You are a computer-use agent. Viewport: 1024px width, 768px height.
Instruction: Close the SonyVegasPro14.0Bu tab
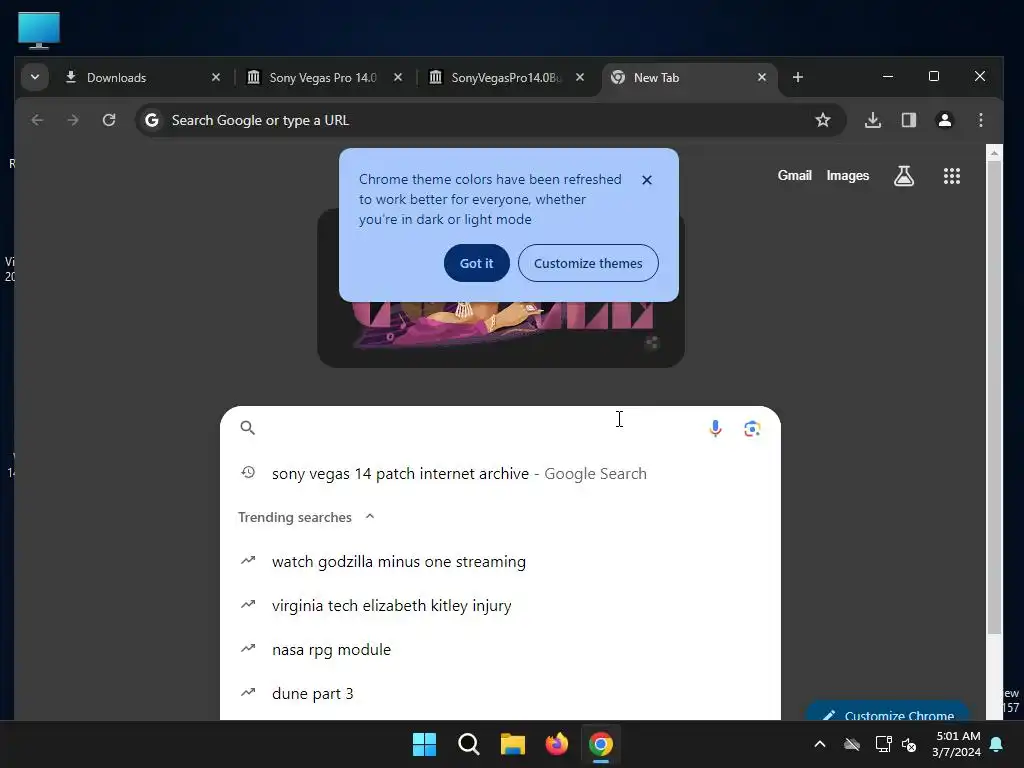(580, 77)
